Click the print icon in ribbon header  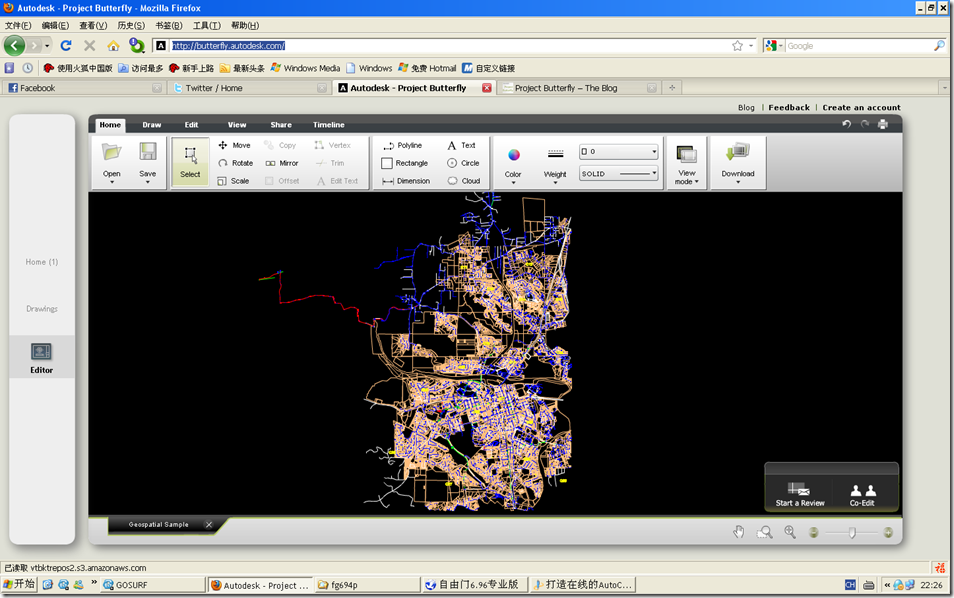[x=883, y=124]
